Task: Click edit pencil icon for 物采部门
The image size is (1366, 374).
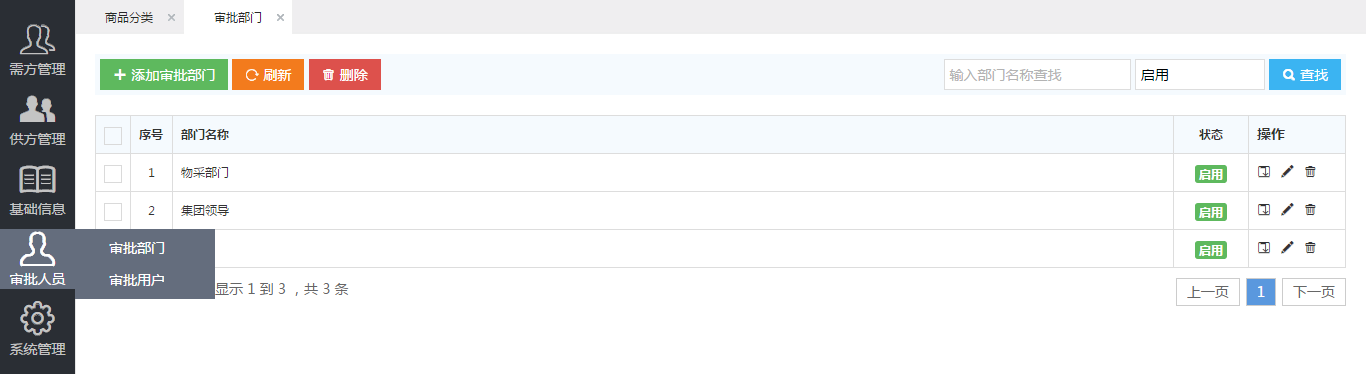Action: coord(1287,172)
